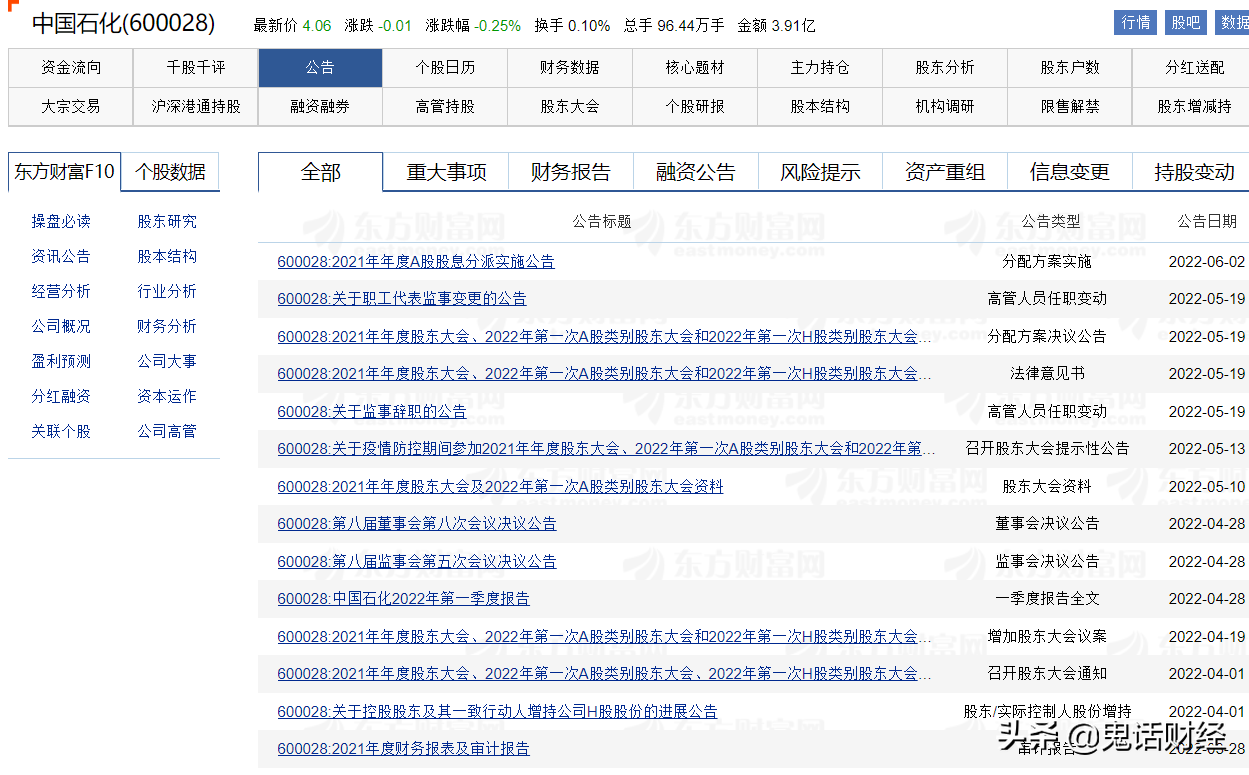Open the 关于控股股东及其一致行动人增持公司H股股份的进展公告 link
Image resolution: width=1249 pixels, height=775 pixels.
click(497, 711)
